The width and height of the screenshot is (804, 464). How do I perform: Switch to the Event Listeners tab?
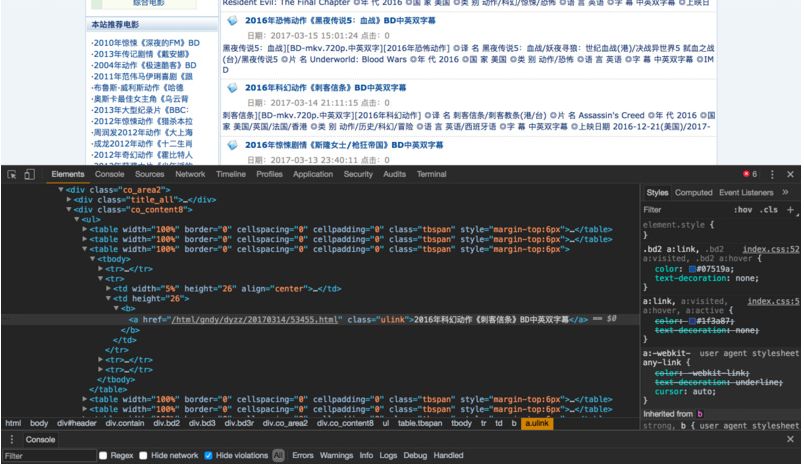746,193
